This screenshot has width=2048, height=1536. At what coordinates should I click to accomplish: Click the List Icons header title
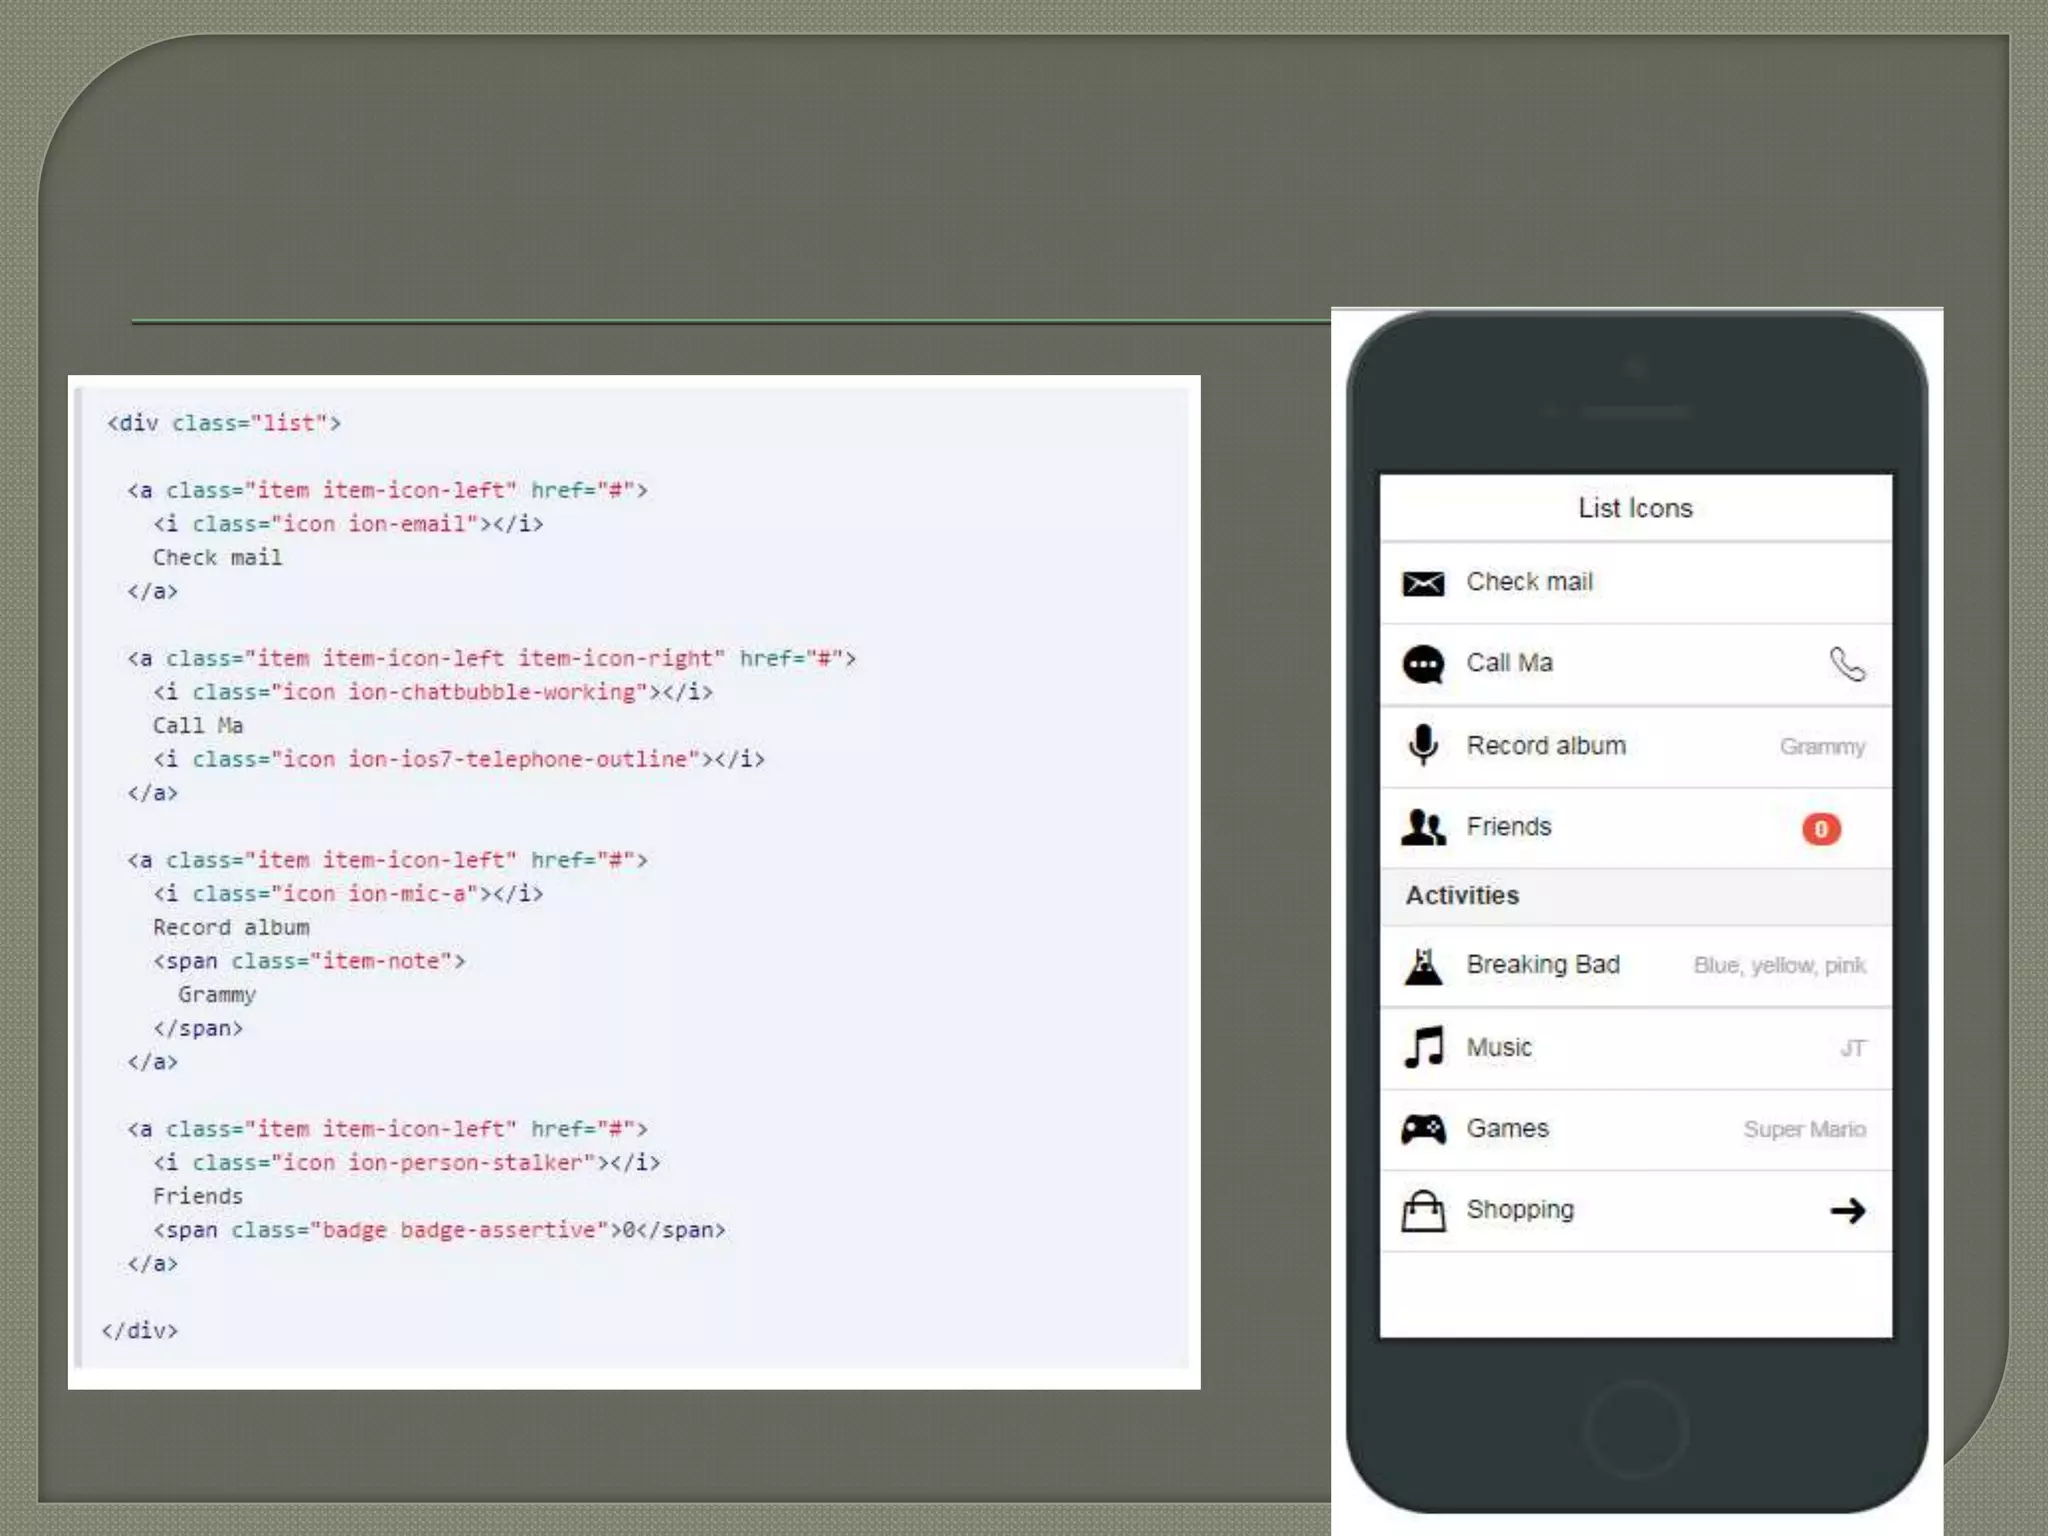coord(1635,508)
